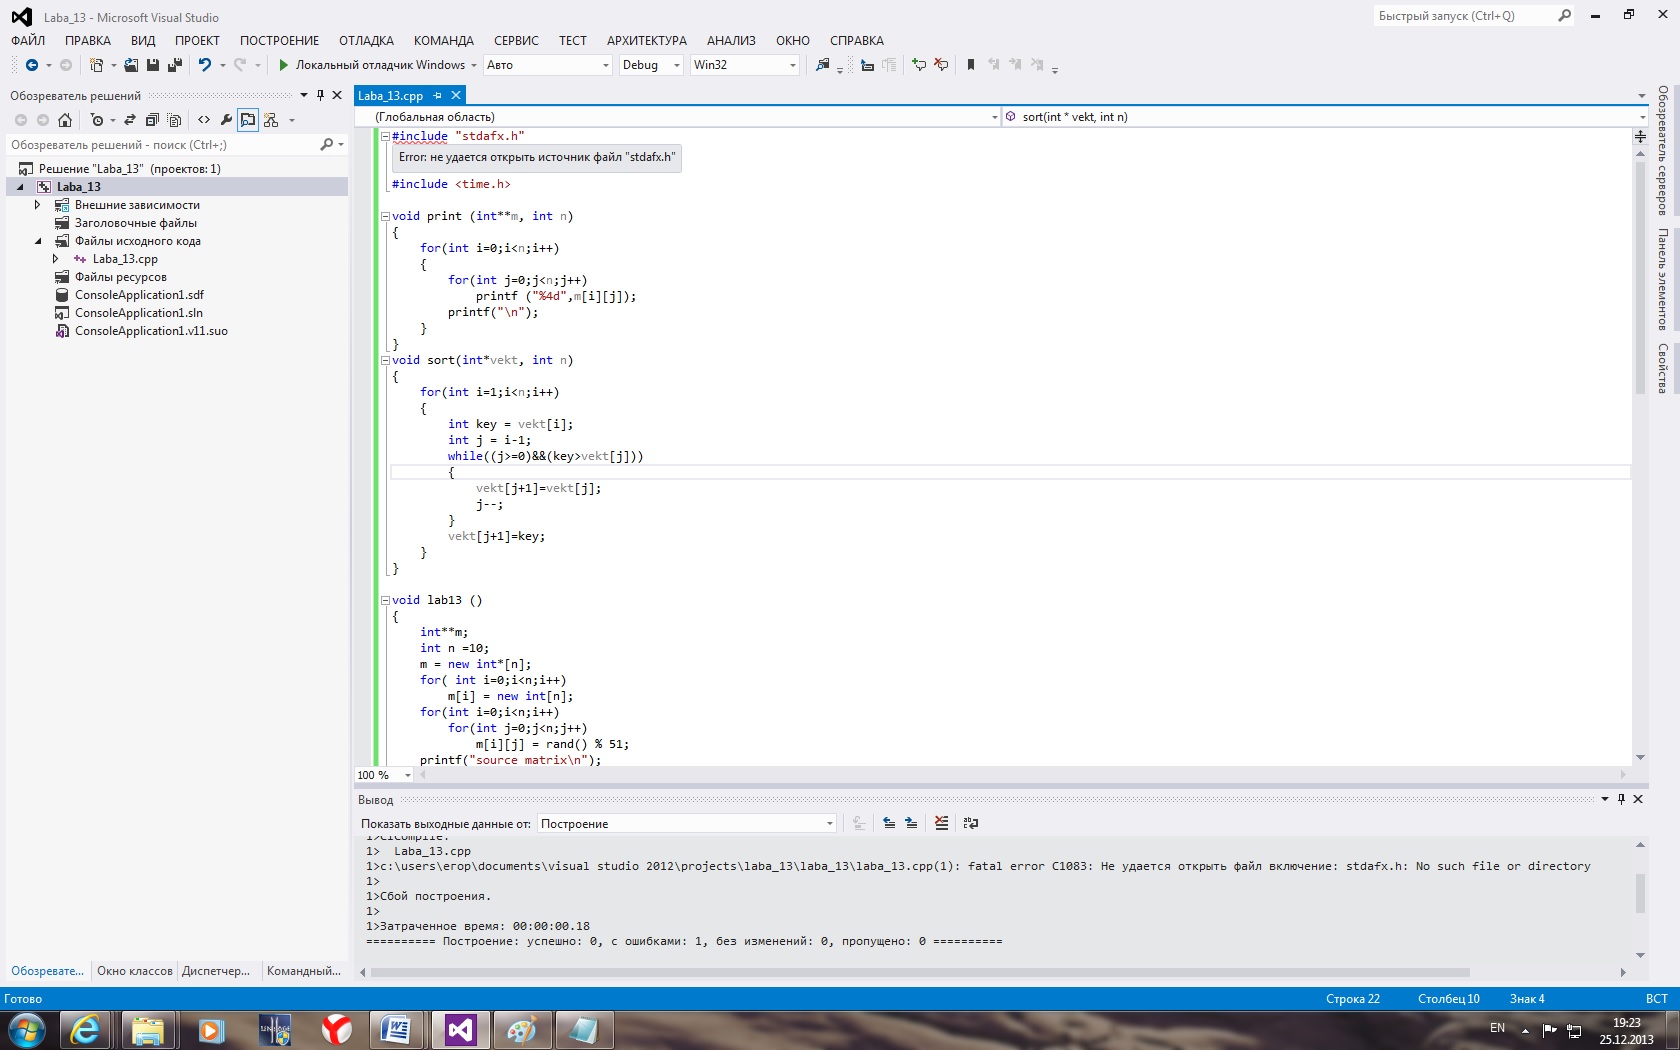This screenshot has width=1680, height=1050.
Task: Click the Undo arrow icon
Action: click(204, 65)
